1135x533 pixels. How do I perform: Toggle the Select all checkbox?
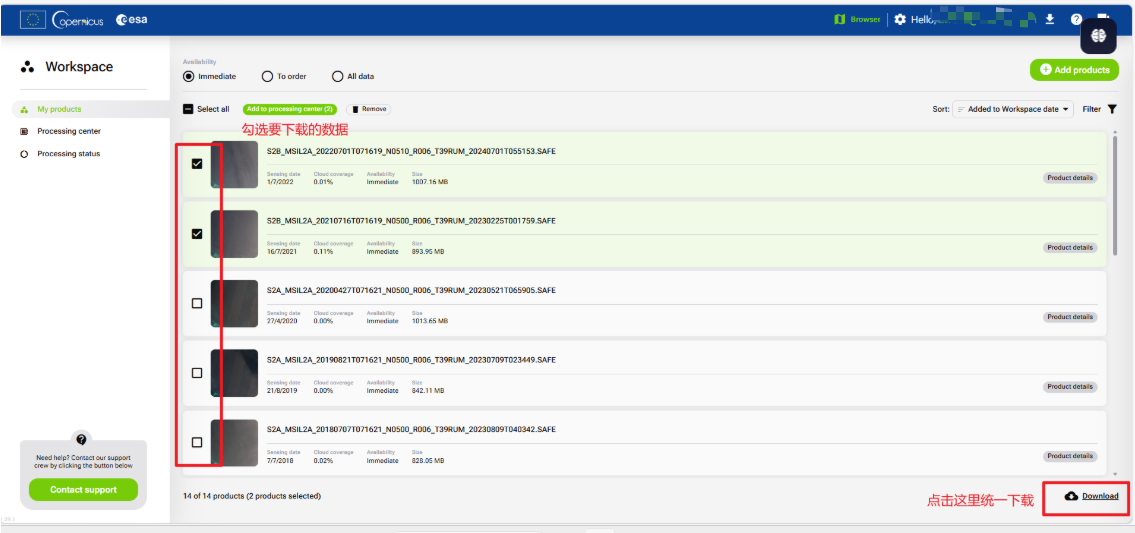(x=188, y=109)
